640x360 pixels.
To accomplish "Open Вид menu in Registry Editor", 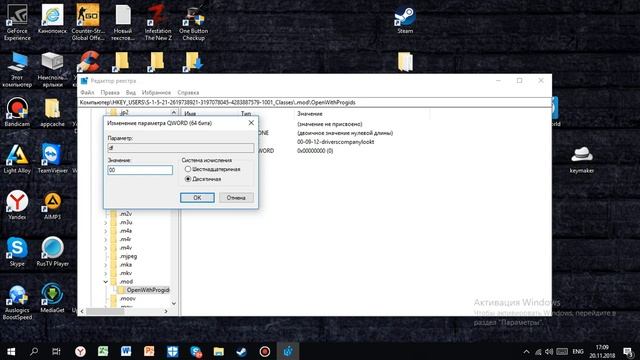I will click(x=131, y=93).
